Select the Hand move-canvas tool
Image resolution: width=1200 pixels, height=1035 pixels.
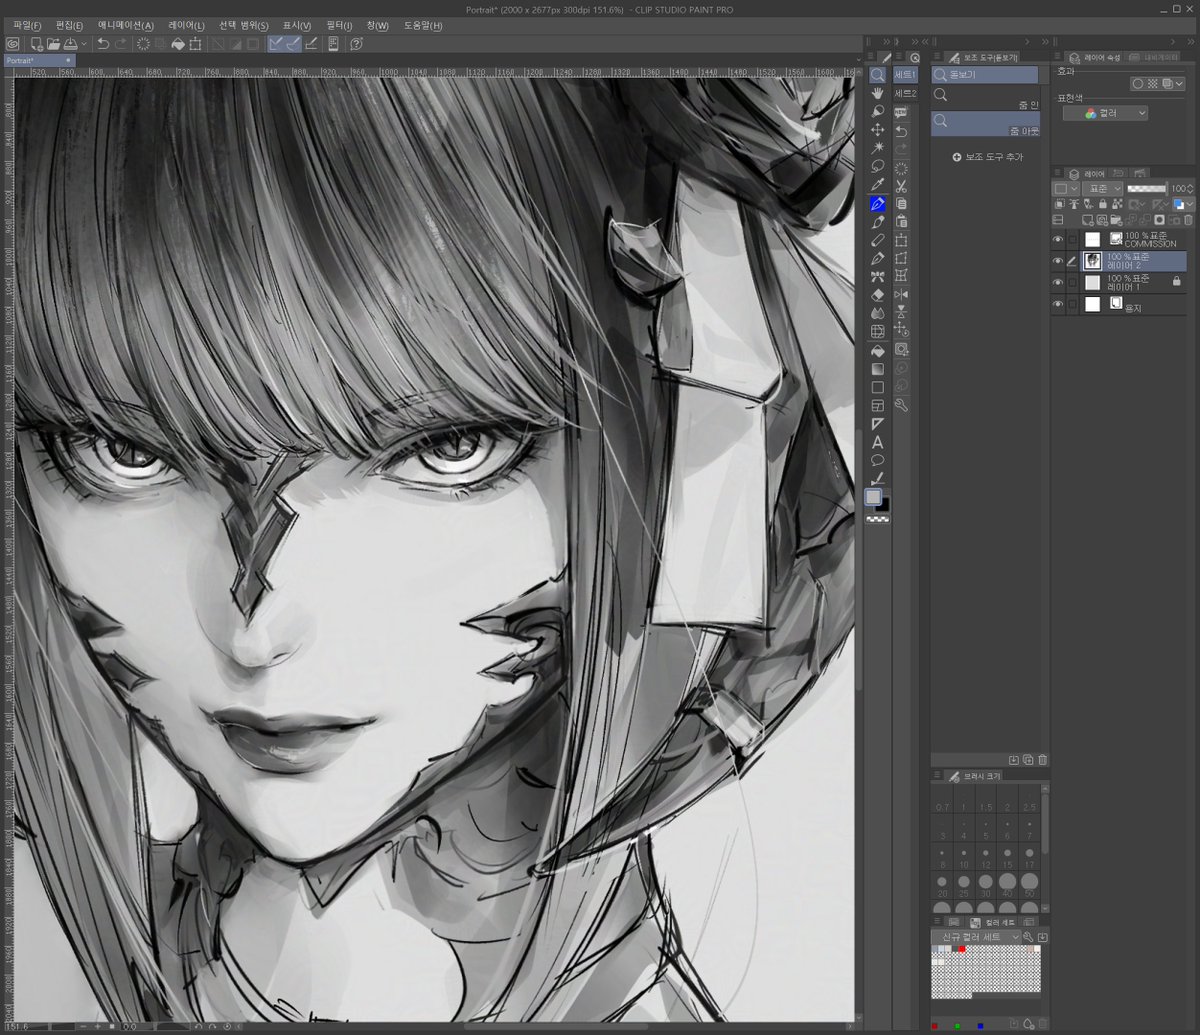877,93
